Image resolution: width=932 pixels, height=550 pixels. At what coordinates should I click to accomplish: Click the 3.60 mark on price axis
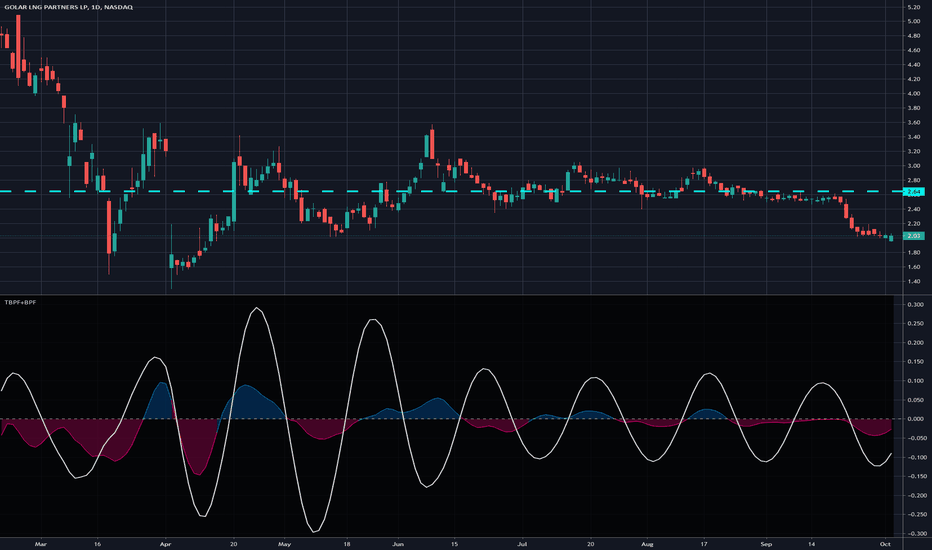click(914, 122)
